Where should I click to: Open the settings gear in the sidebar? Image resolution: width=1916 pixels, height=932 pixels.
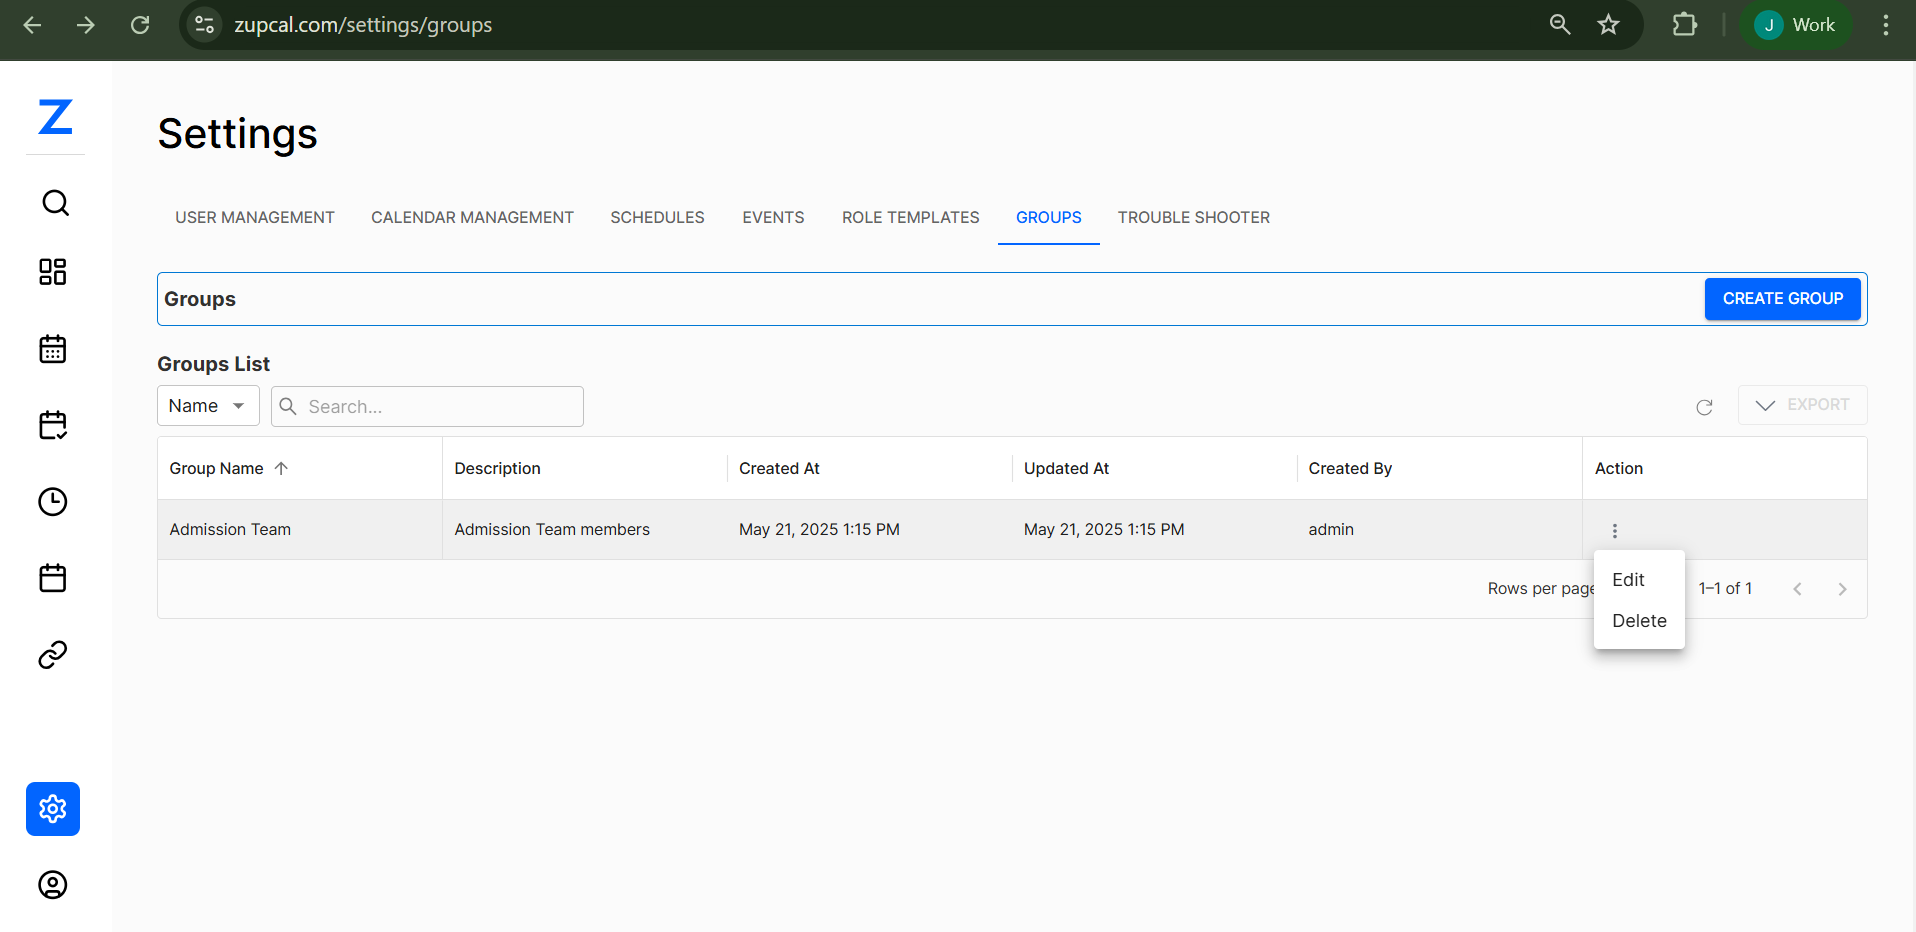[52, 809]
